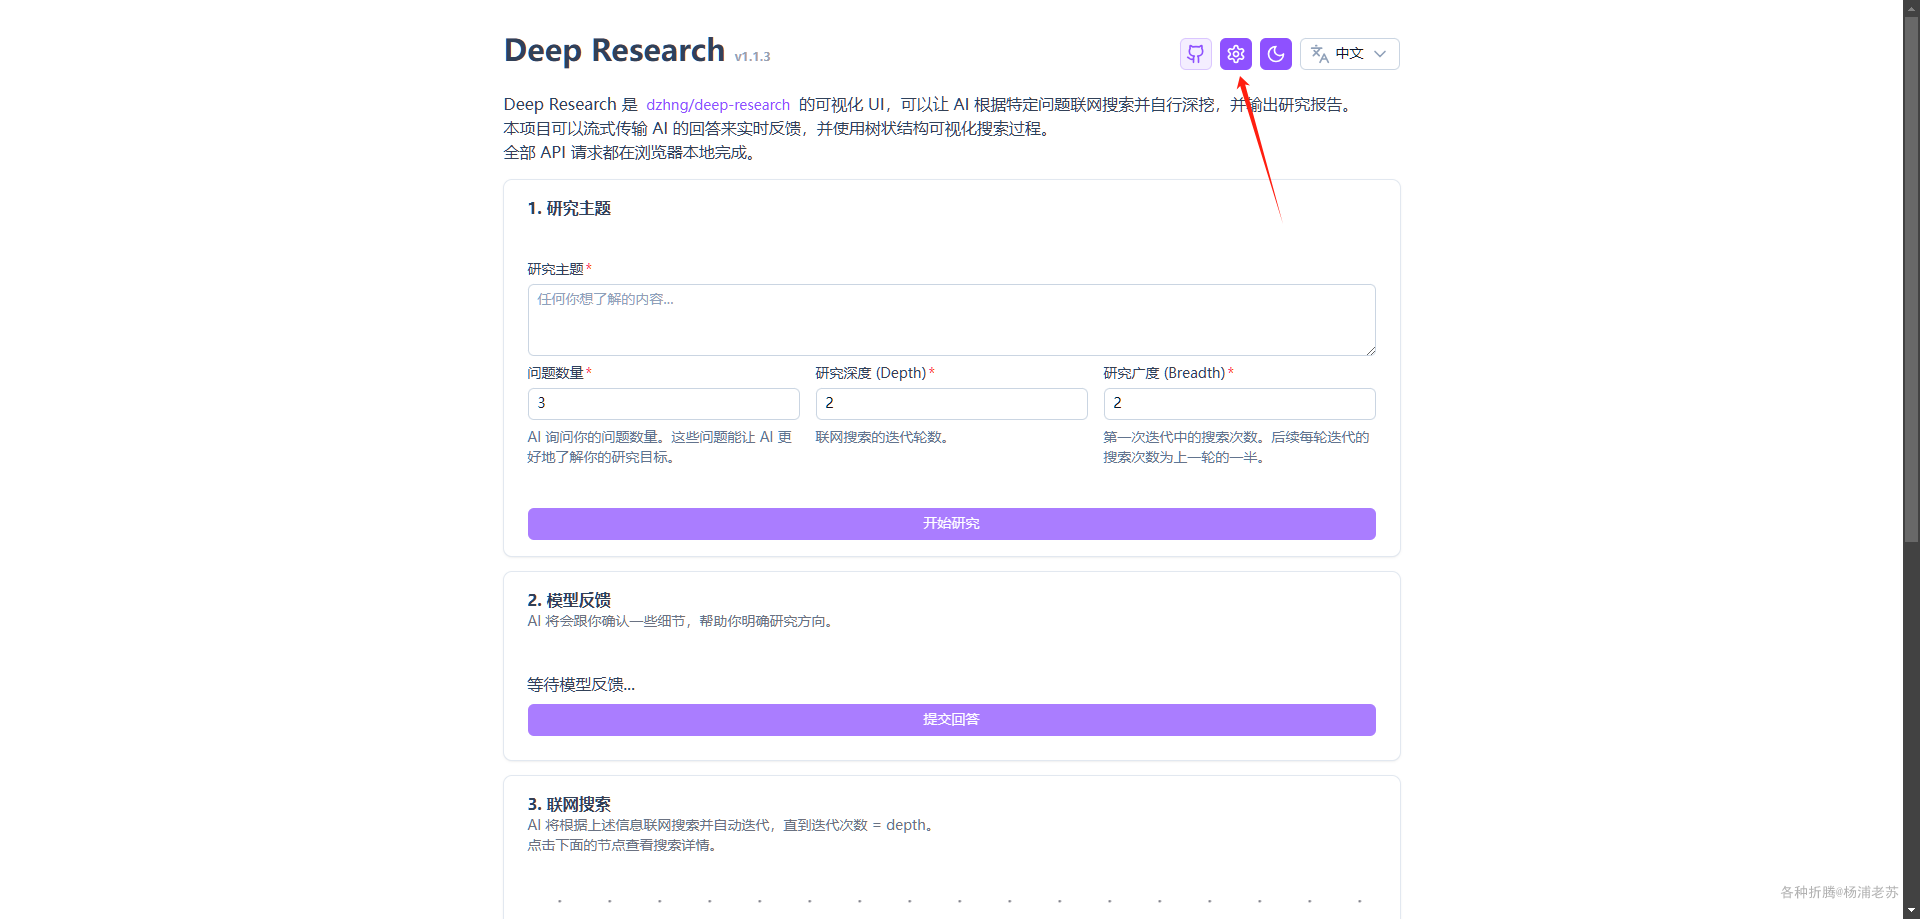Click the Deep Research page title

(x=614, y=50)
